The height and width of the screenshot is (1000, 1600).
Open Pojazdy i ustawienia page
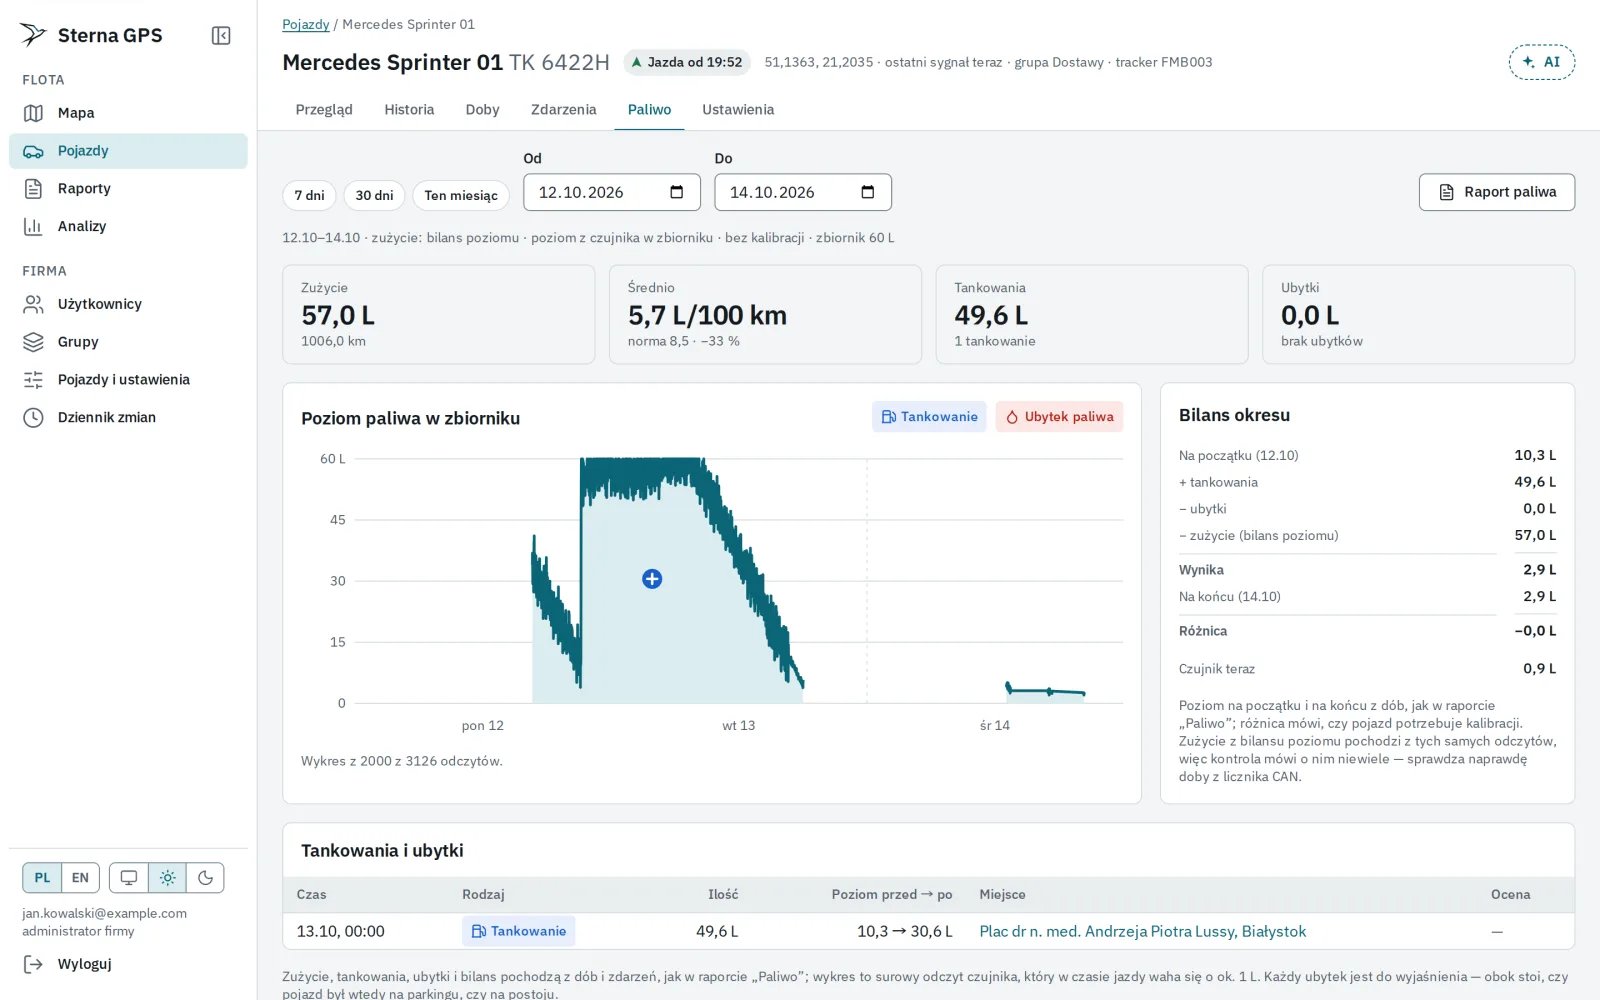[128, 380]
